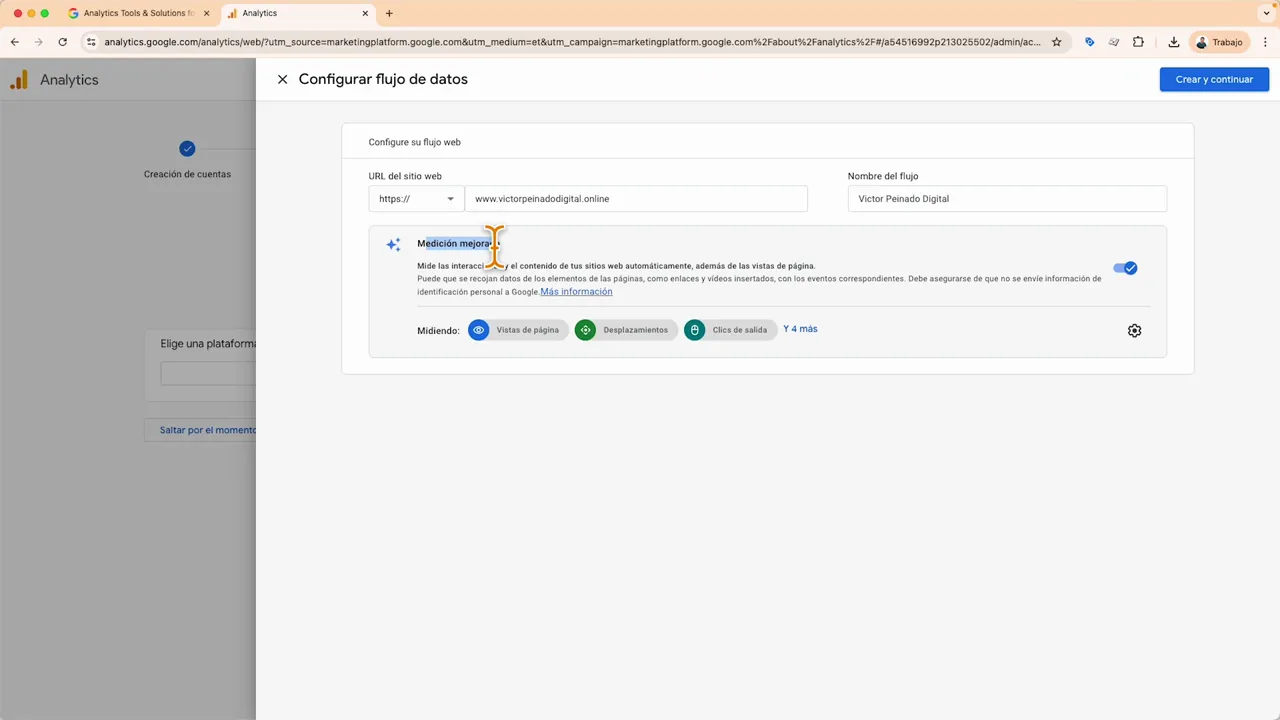
Task: Open the 'Más información' link
Action: pos(576,291)
